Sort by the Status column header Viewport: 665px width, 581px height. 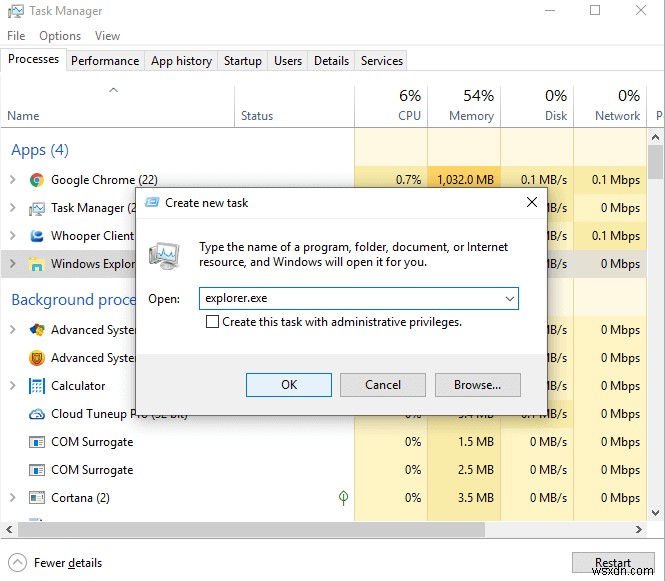(x=294, y=107)
